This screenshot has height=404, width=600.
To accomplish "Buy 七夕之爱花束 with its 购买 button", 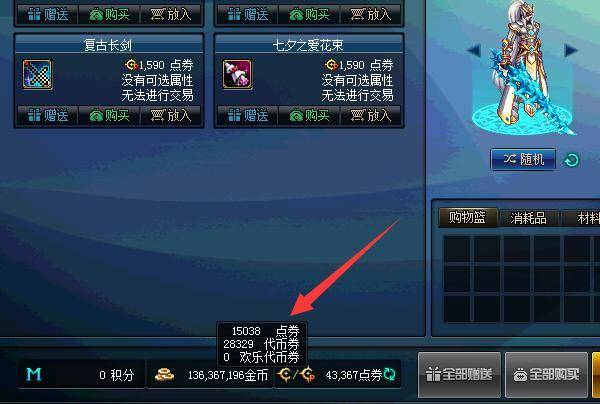I will (310, 115).
